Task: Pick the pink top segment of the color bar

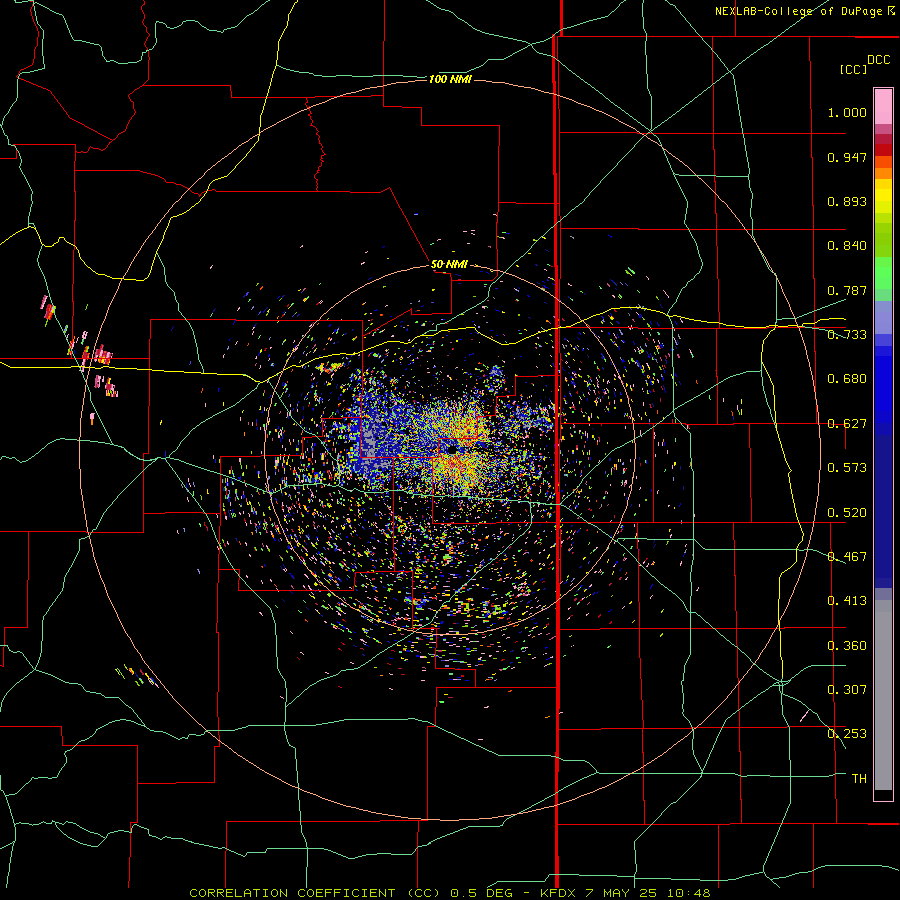Action: coord(883,107)
